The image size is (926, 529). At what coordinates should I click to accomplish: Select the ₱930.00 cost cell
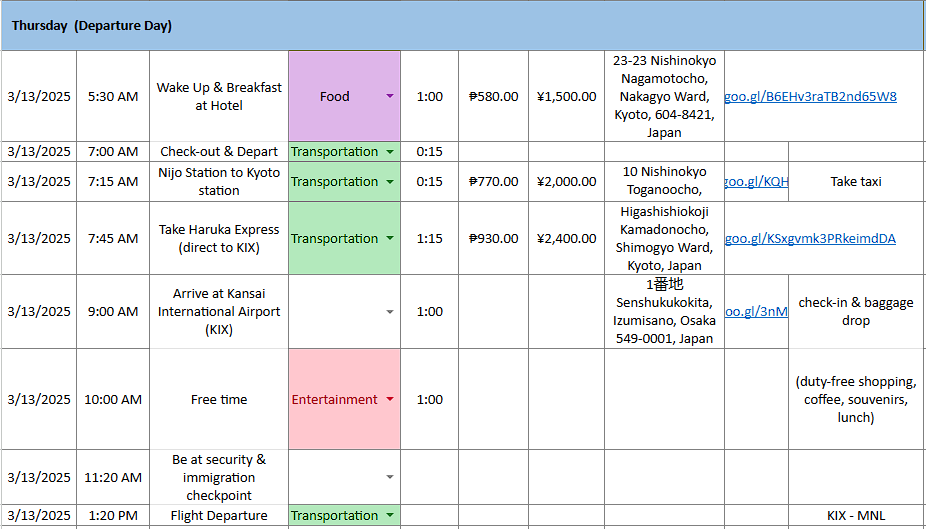click(x=494, y=239)
